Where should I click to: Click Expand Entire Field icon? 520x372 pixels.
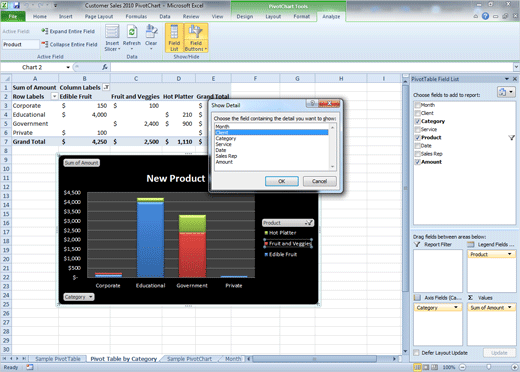click(45, 31)
